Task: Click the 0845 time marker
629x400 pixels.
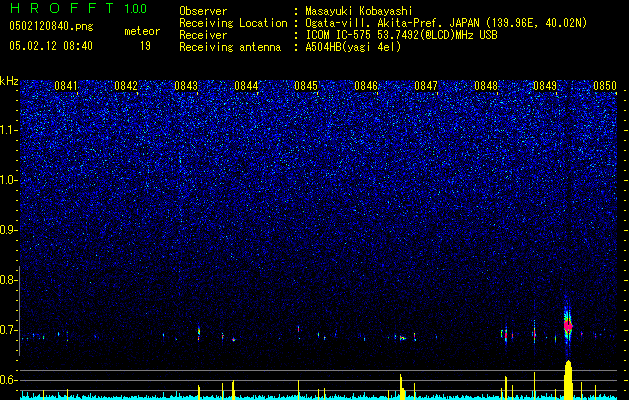Action: [x=306, y=86]
